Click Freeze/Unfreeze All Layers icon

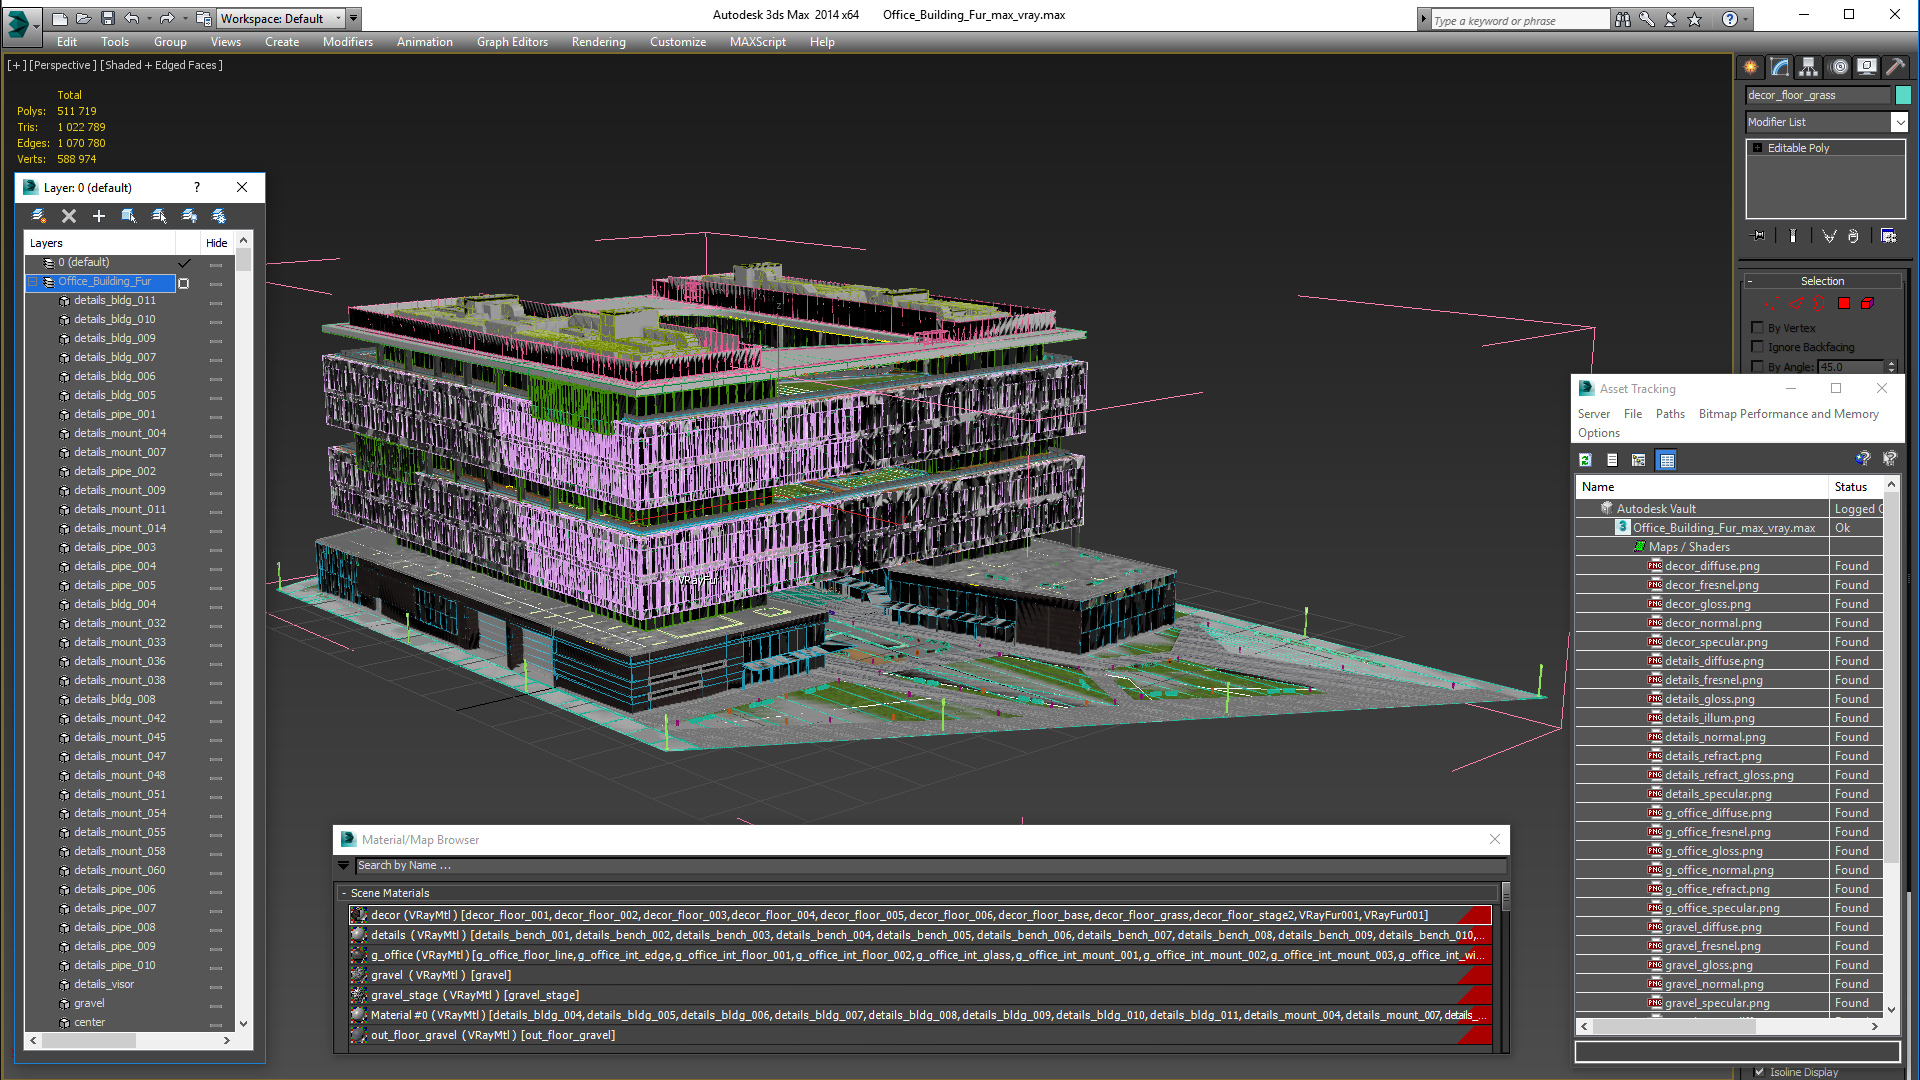219,216
